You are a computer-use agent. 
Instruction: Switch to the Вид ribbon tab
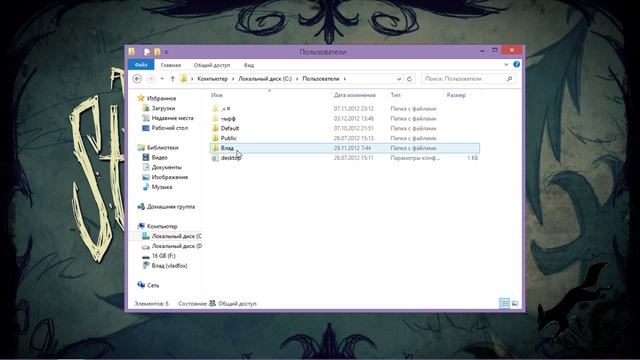pyautogui.click(x=249, y=65)
